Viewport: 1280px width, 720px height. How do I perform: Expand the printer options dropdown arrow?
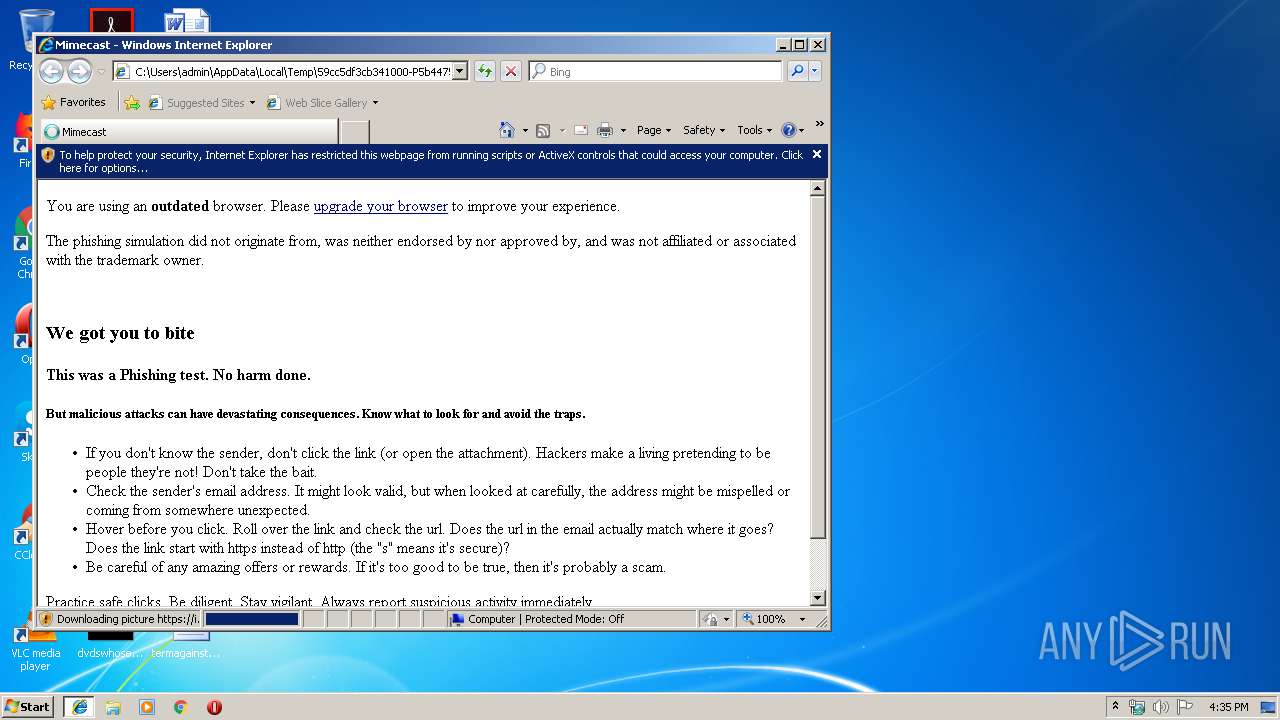623,131
